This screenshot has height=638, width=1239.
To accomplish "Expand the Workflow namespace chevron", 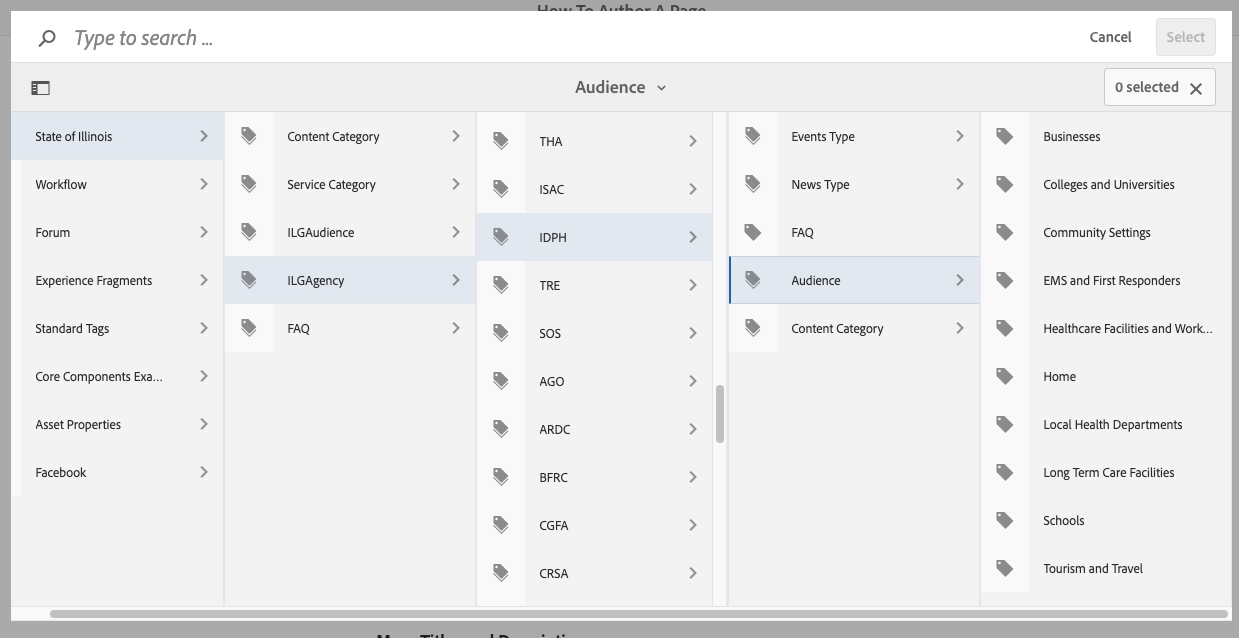I will pyautogui.click(x=204, y=184).
